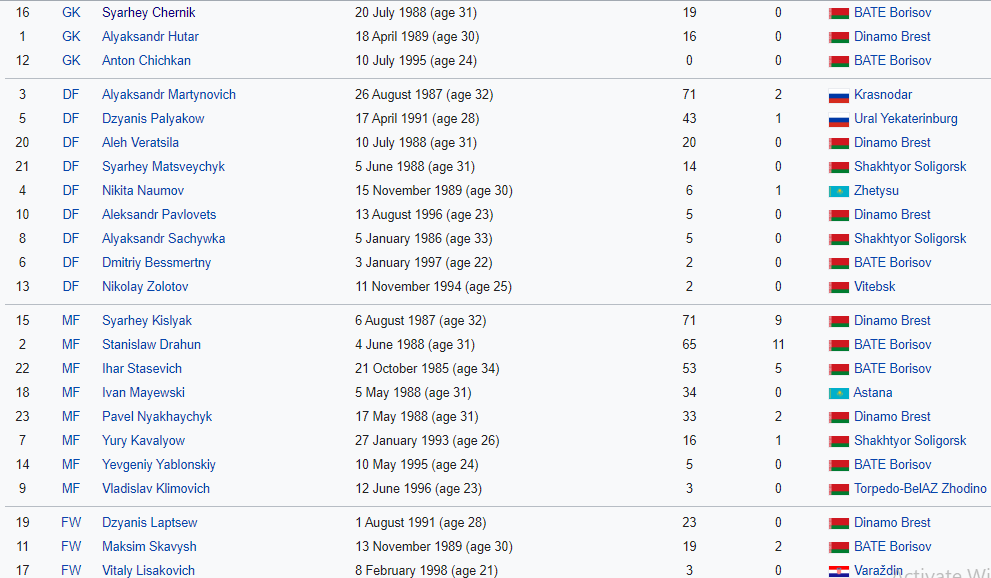Click MF position link for Ivan Mayewski
991x578 pixels.
pos(71,393)
